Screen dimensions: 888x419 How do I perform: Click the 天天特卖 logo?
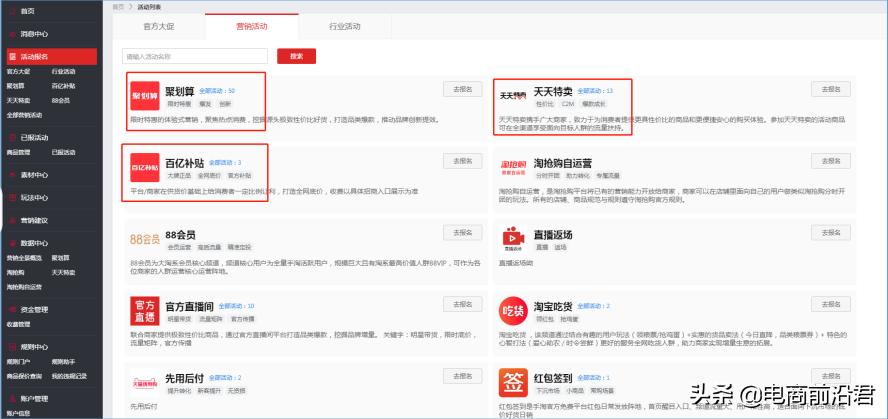pos(513,96)
